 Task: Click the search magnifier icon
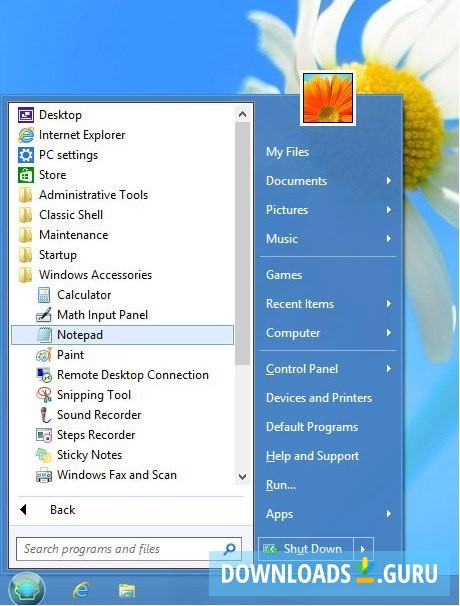click(230, 548)
